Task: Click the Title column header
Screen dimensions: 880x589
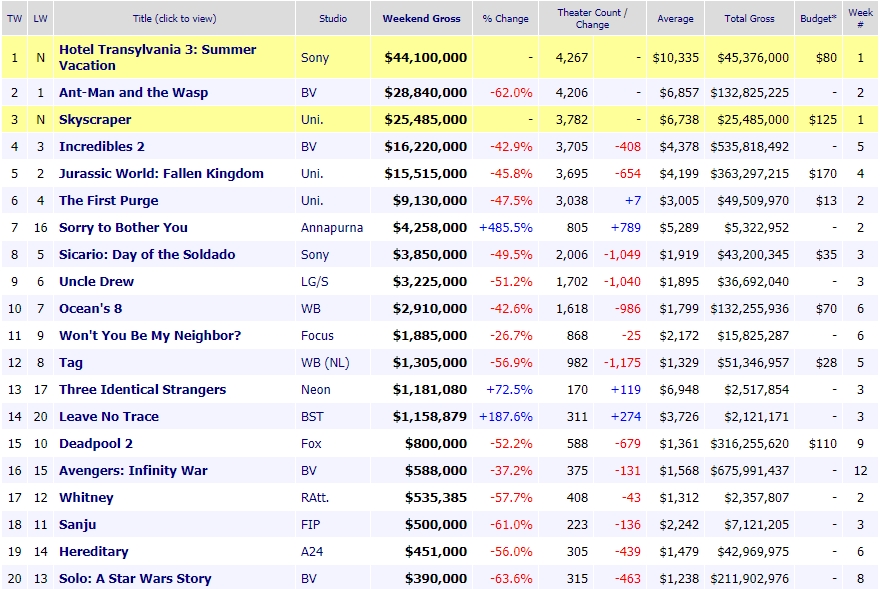Action: [175, 19]
